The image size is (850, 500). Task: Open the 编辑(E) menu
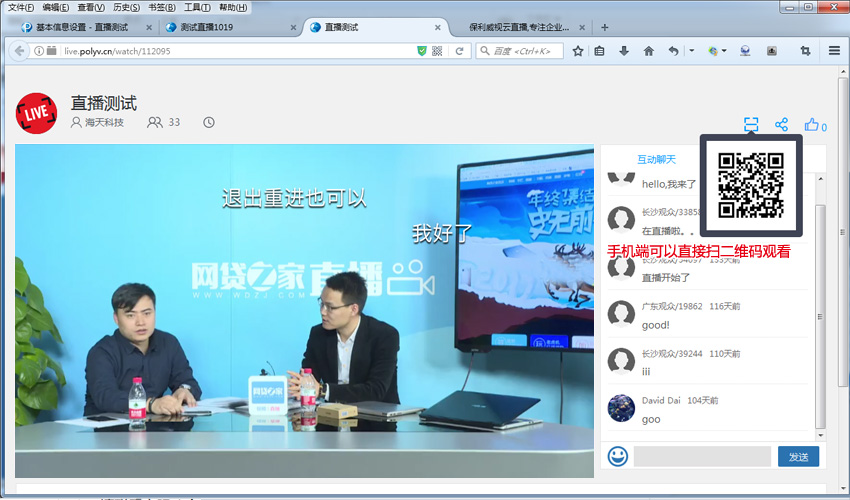tap(56, 7)
